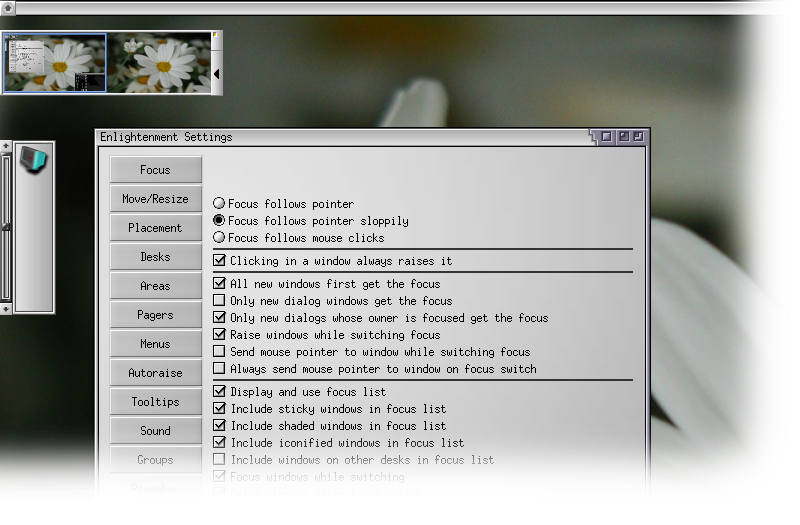Open the Focus settings tab
This screenshot has height=525, width=800.
[x=156, y=169]
